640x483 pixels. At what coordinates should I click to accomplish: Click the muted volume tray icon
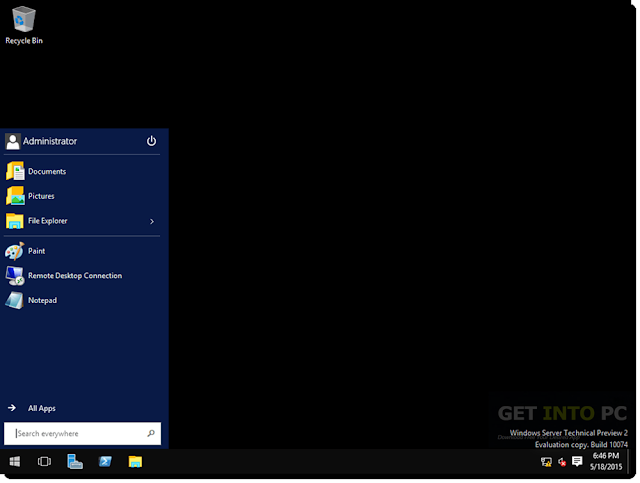click(x=562, y=462)
